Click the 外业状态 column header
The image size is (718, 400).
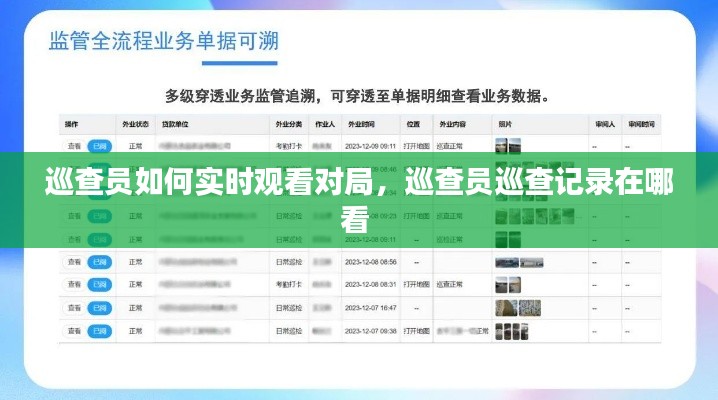click(x=135, y=125)
